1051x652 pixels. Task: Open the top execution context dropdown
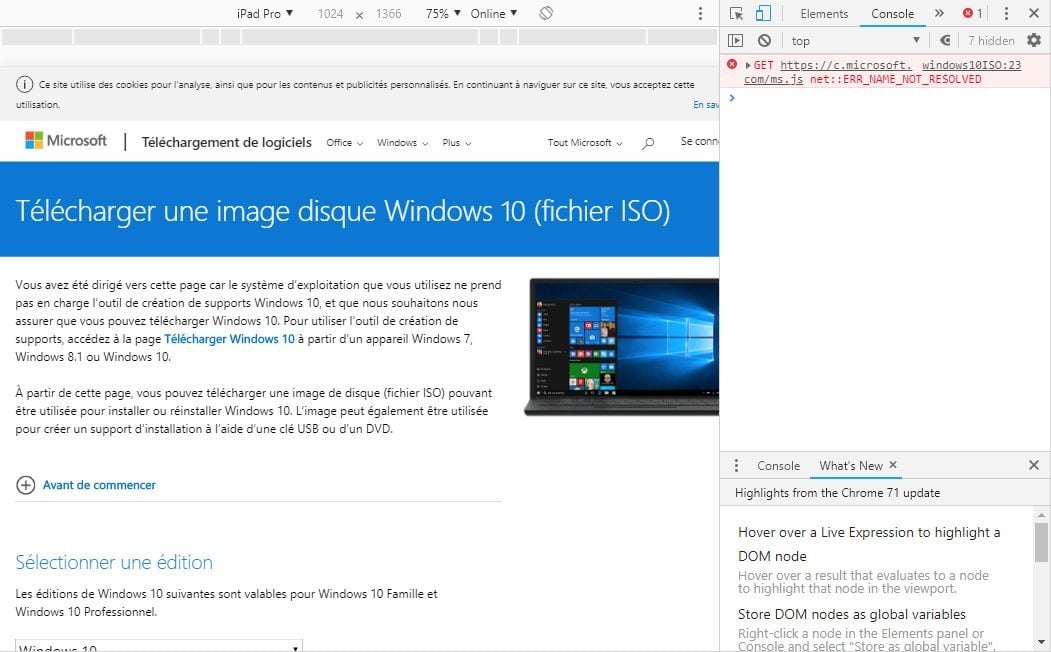[x=855, y=40]
